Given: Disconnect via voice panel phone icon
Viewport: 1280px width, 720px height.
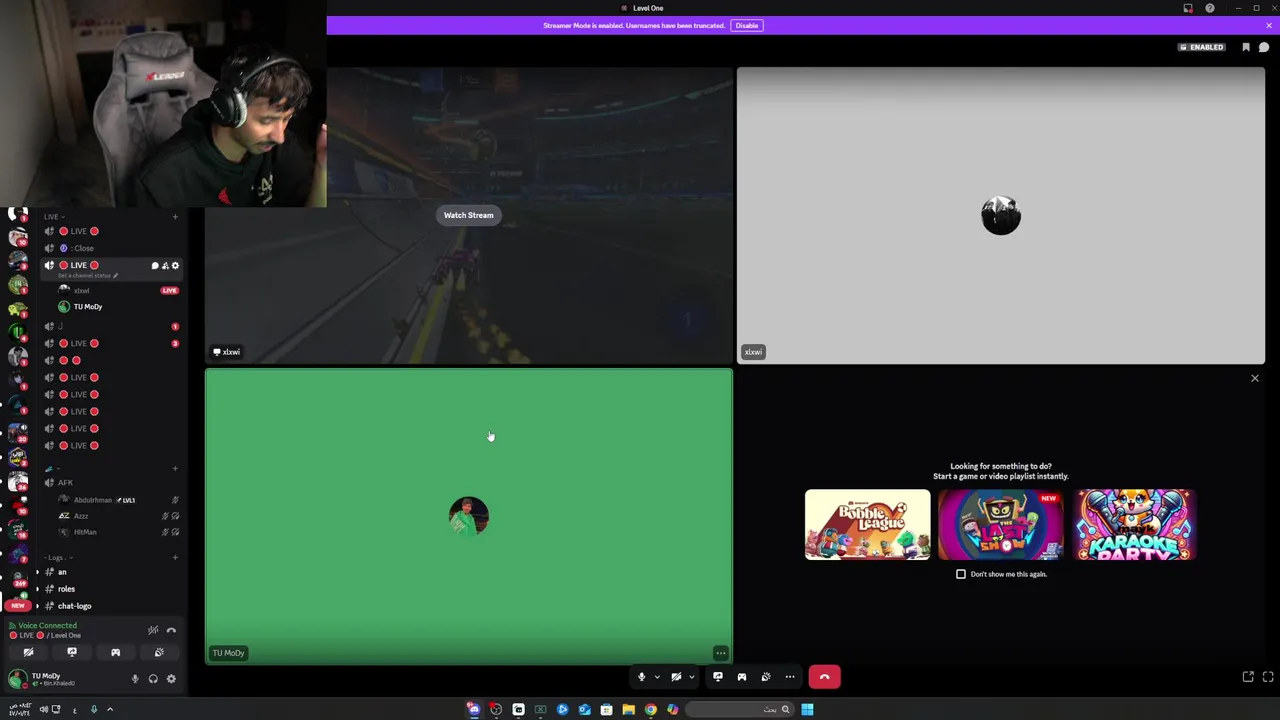Looking at the screenshot, I should 171,630.
